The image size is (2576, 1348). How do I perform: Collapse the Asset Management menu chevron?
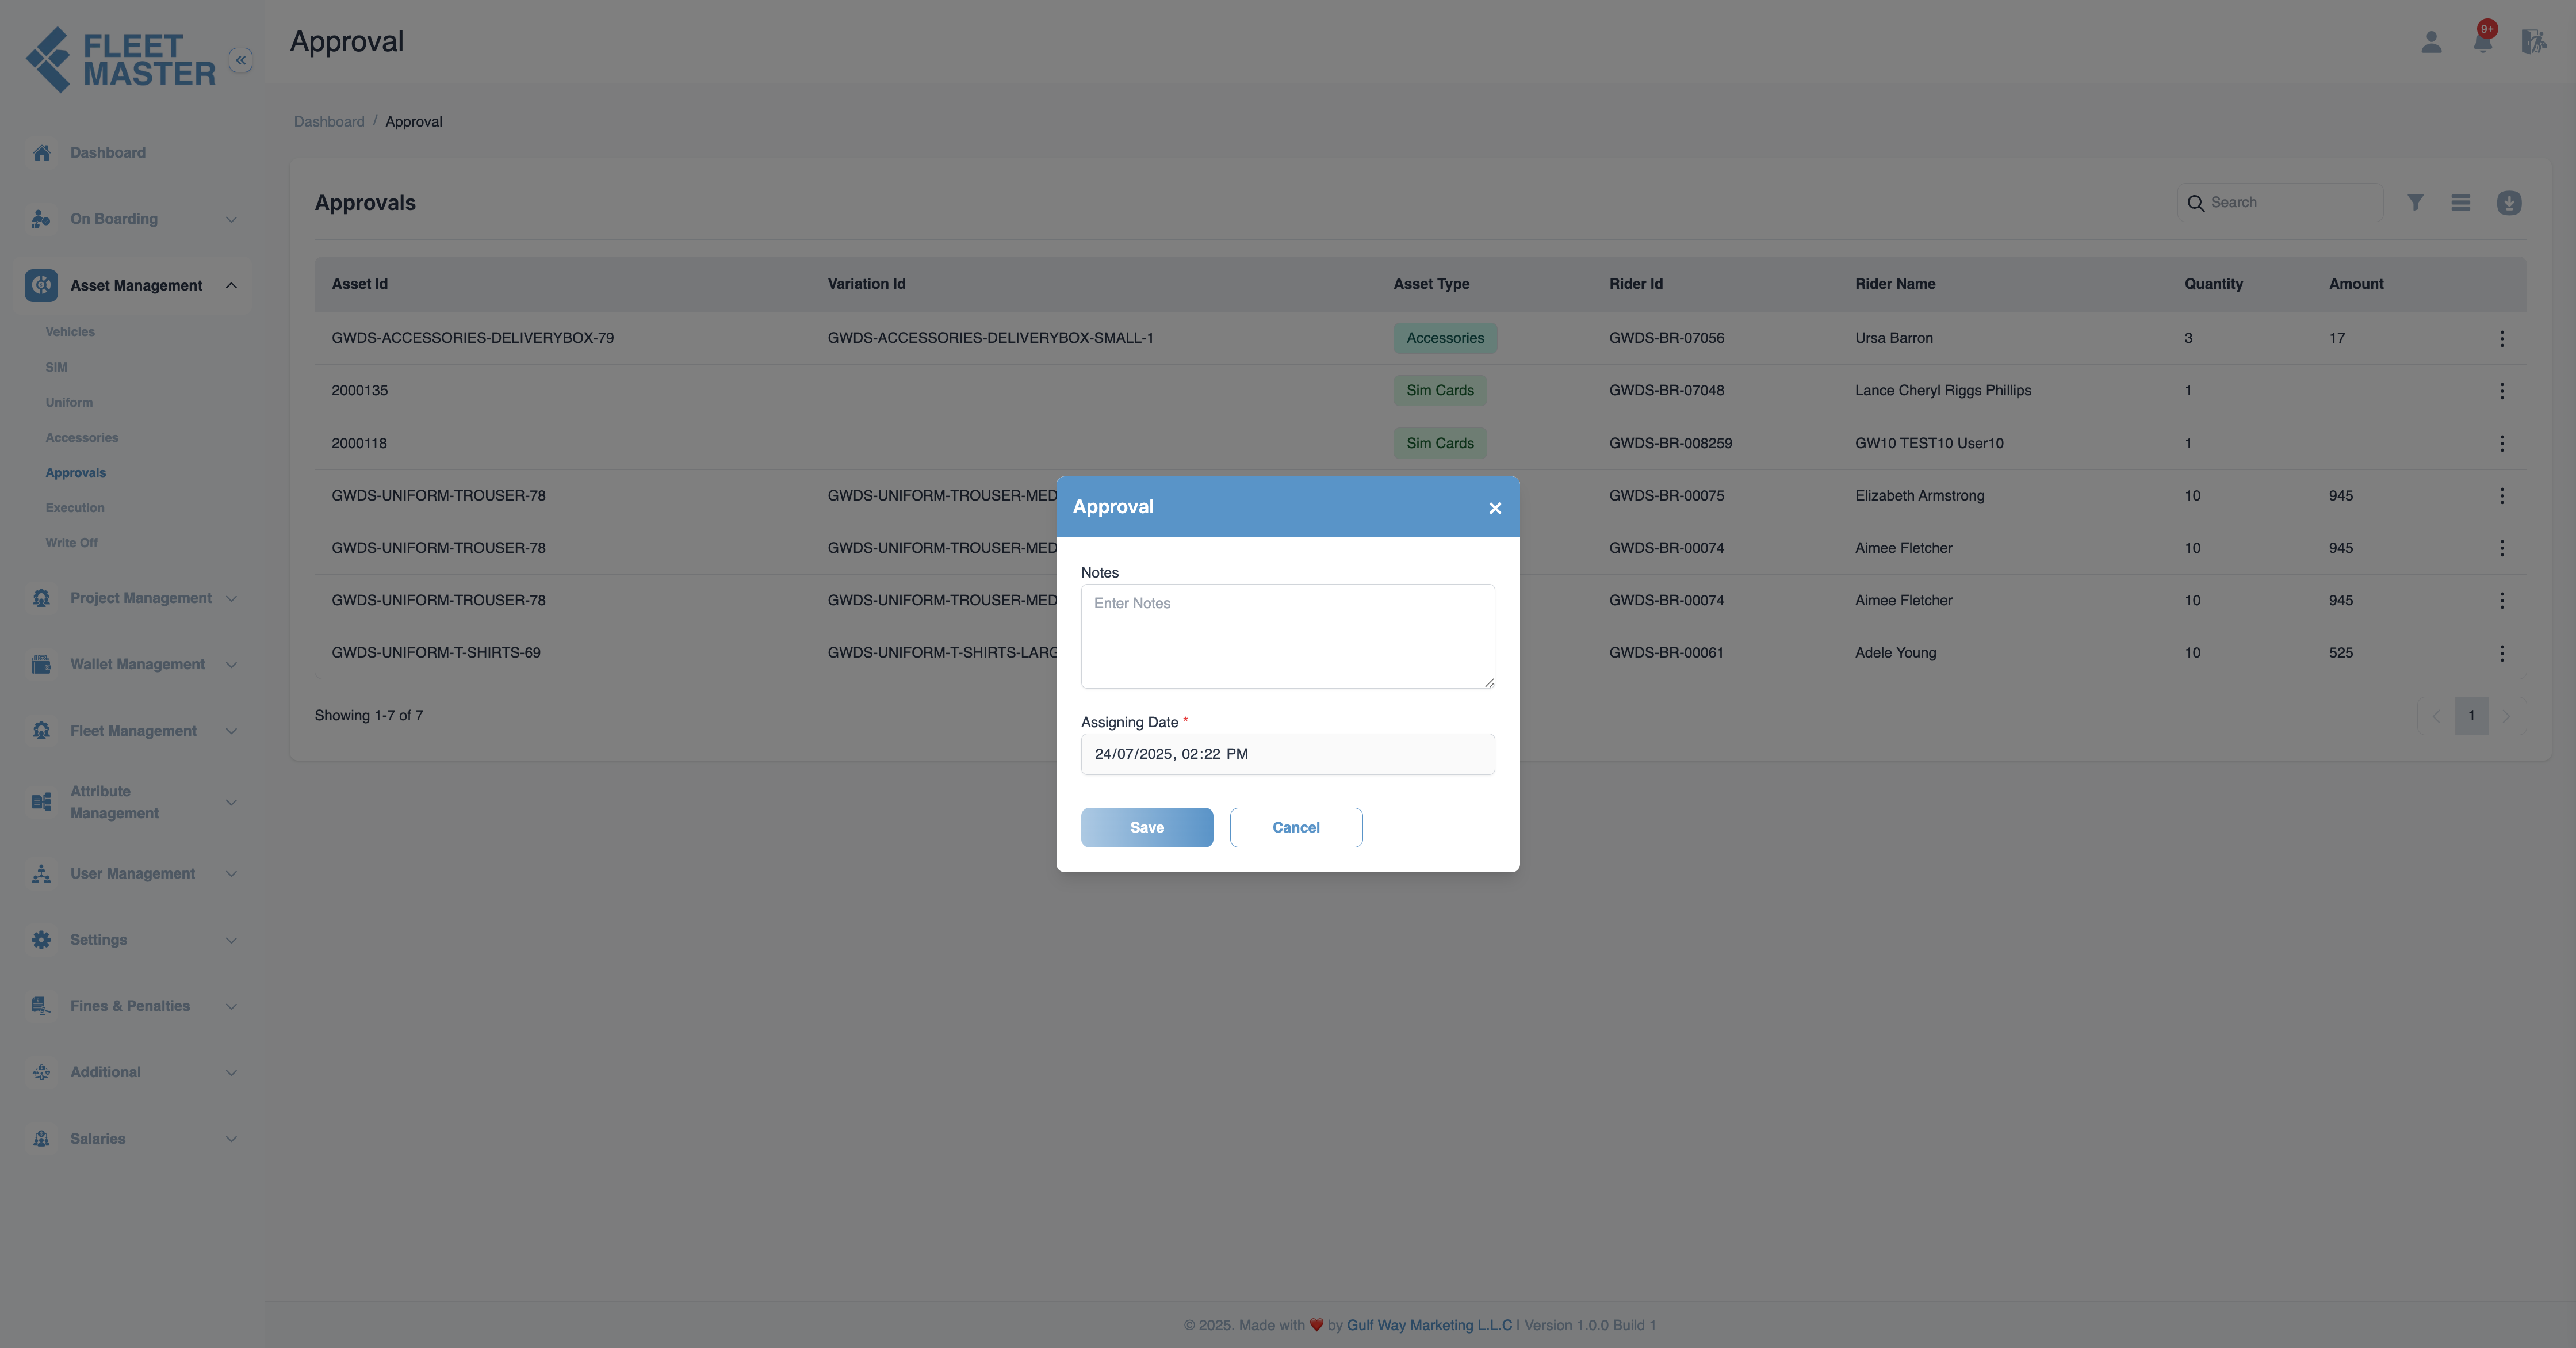(x=231, y=286)
